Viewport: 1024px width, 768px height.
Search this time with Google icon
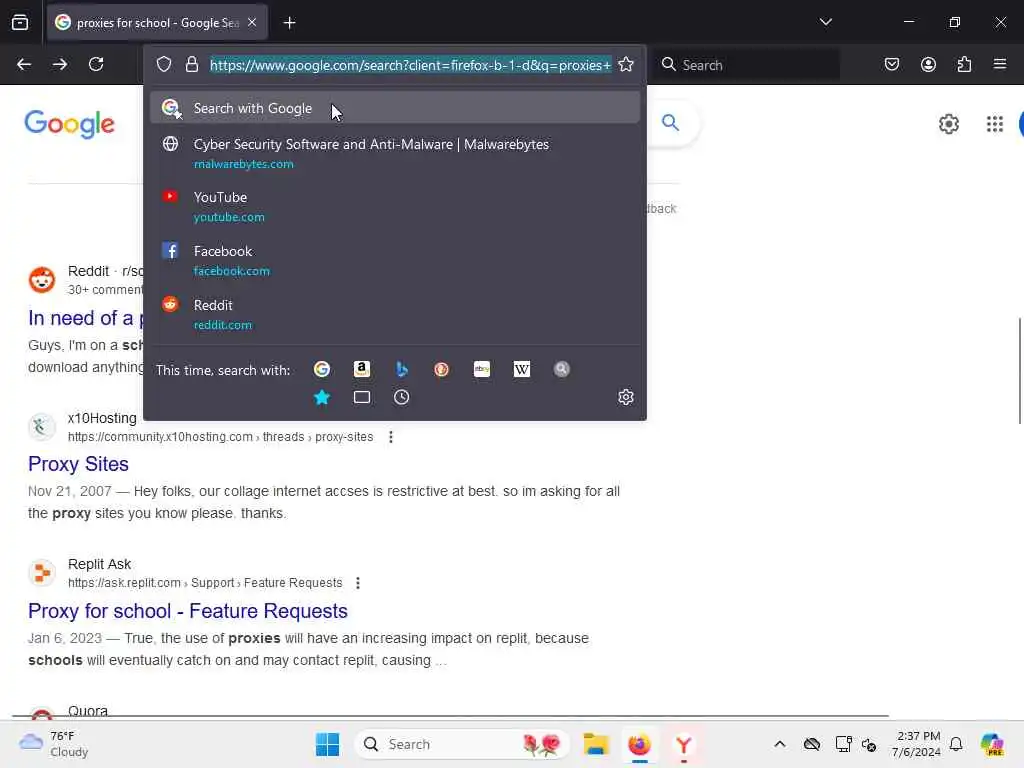point(321,369)
